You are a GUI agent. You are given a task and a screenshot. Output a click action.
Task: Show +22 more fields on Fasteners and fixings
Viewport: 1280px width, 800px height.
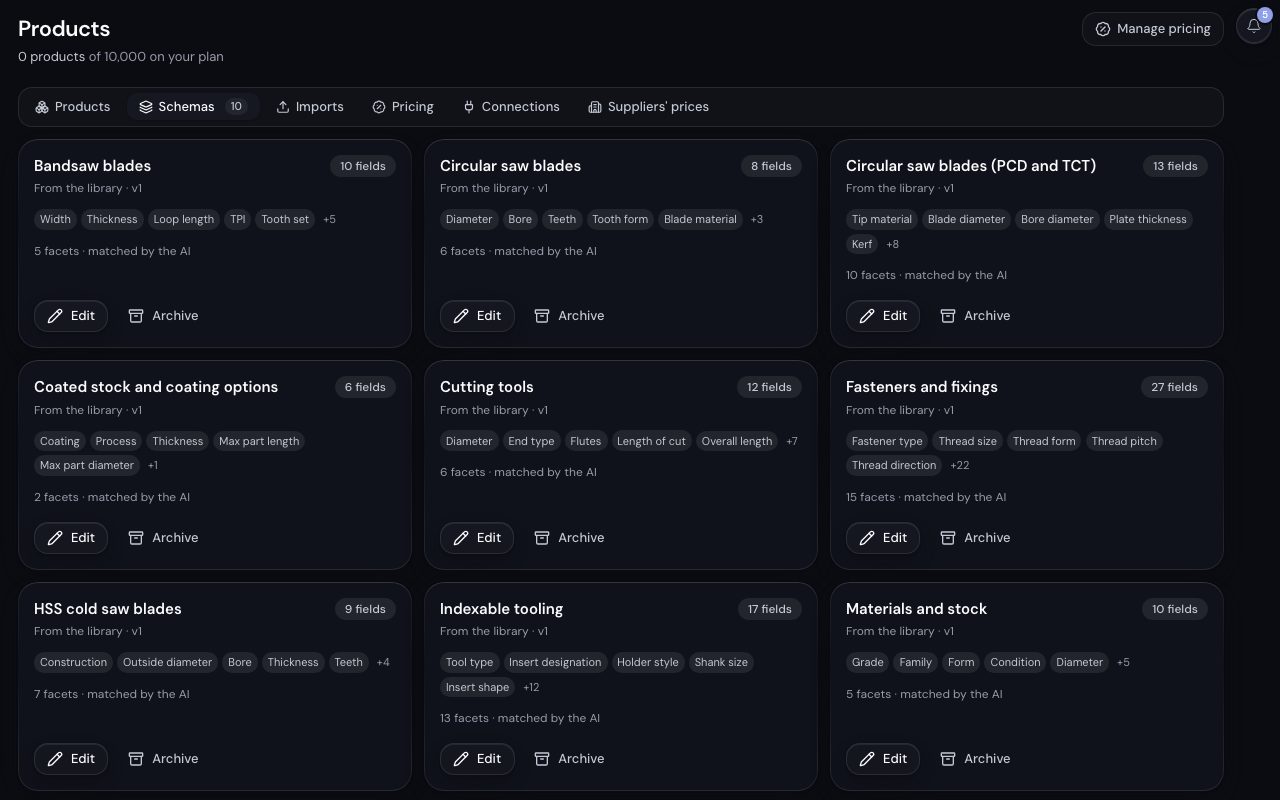[960, 465]
